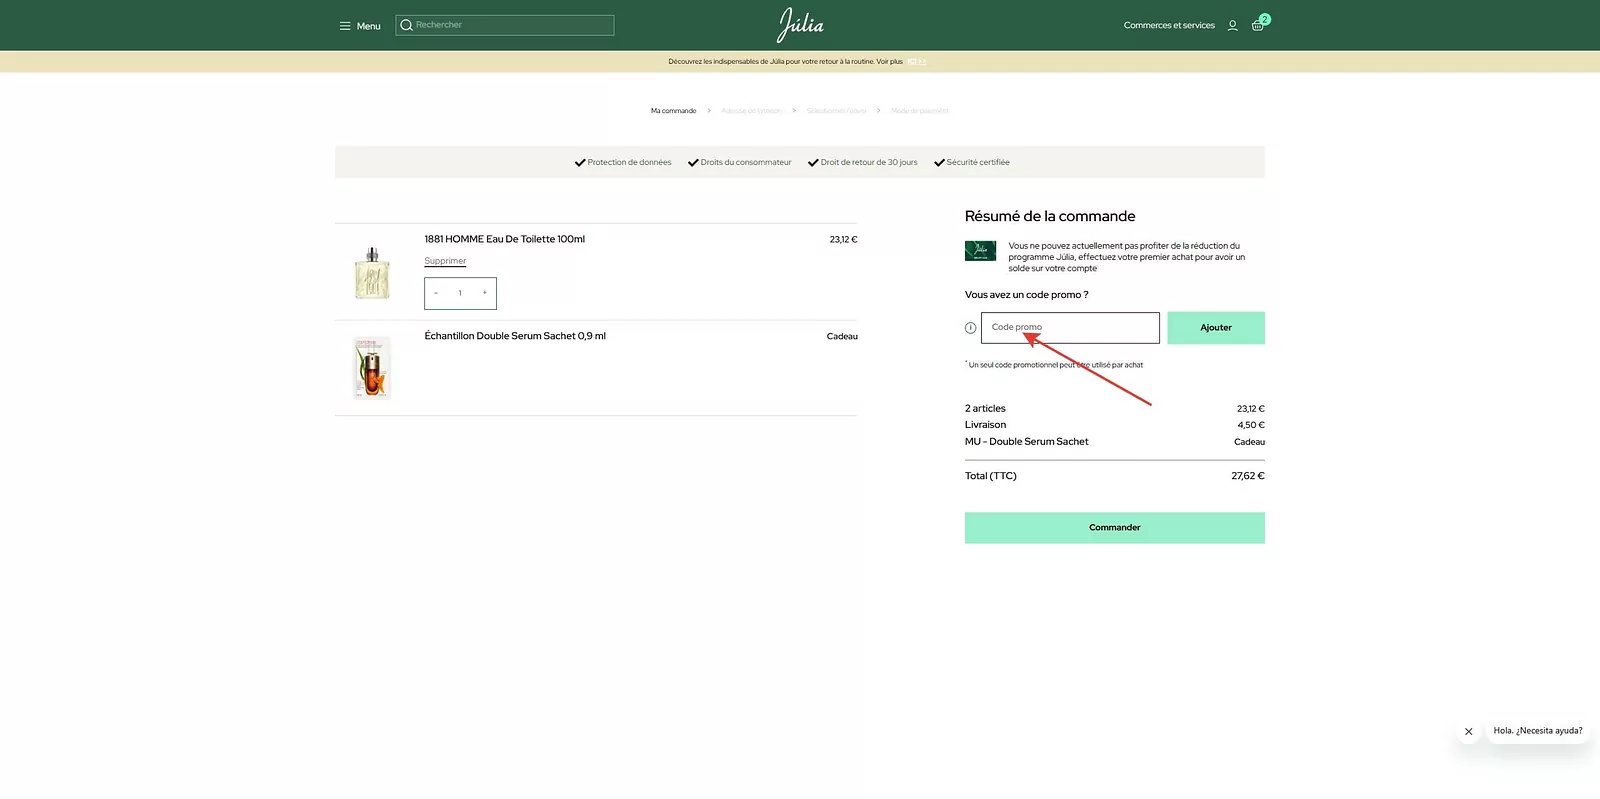Viewport: 1600px width, 799px height.
Task: Click the 'Droit de retour de 30 jours' badge
Action: coord(862,162)
